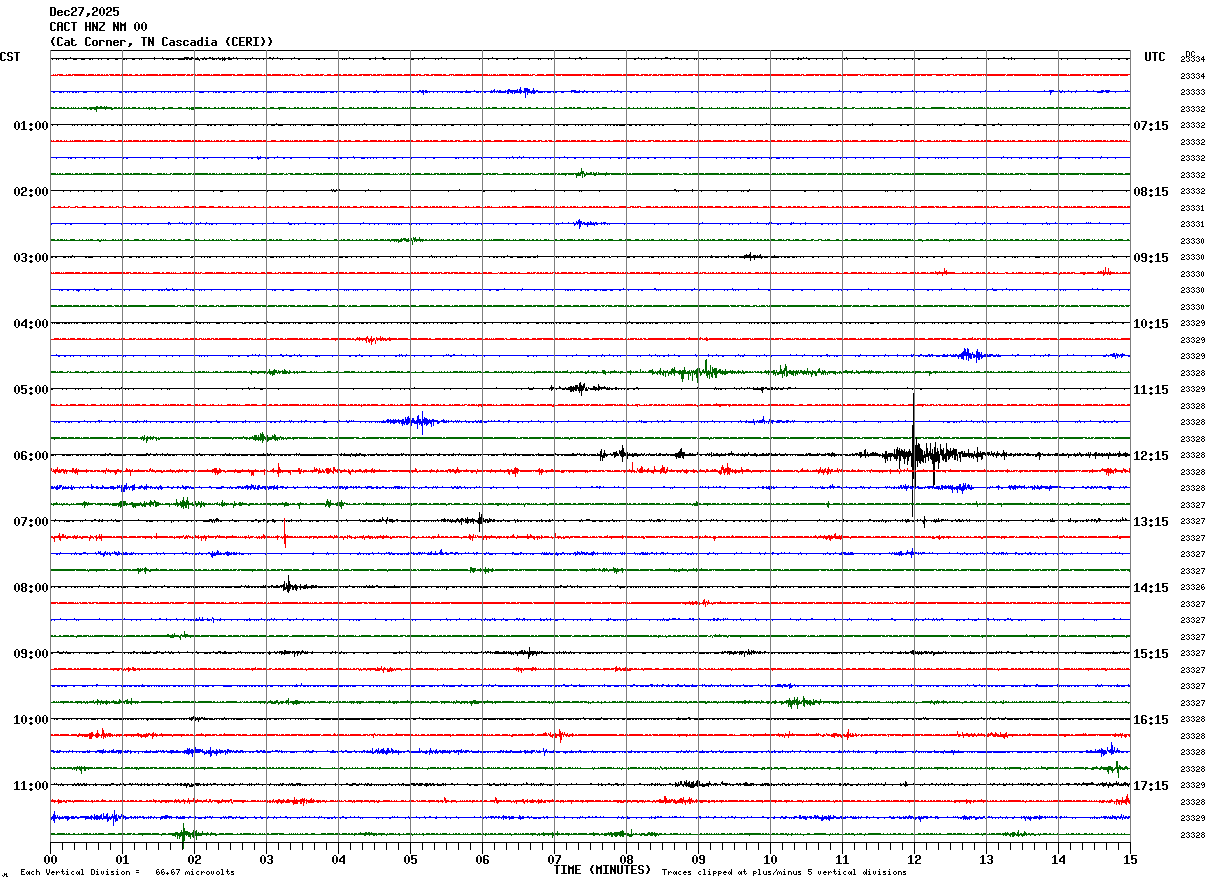Click minute tick label "00" on time axis
The height and width of the screenshot is (886, 1210).
pyautogui.click(x=50, y=859)
